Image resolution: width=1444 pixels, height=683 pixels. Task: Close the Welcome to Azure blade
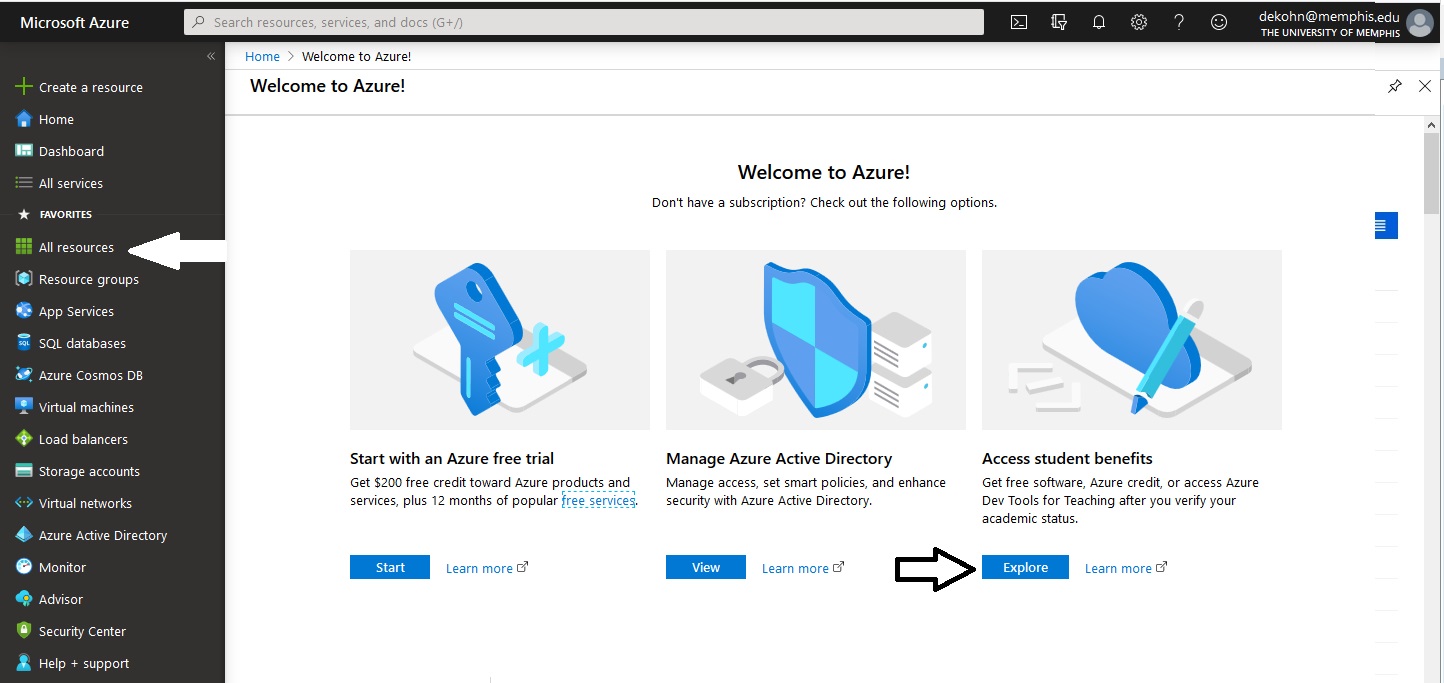(x=1425, y=86)
